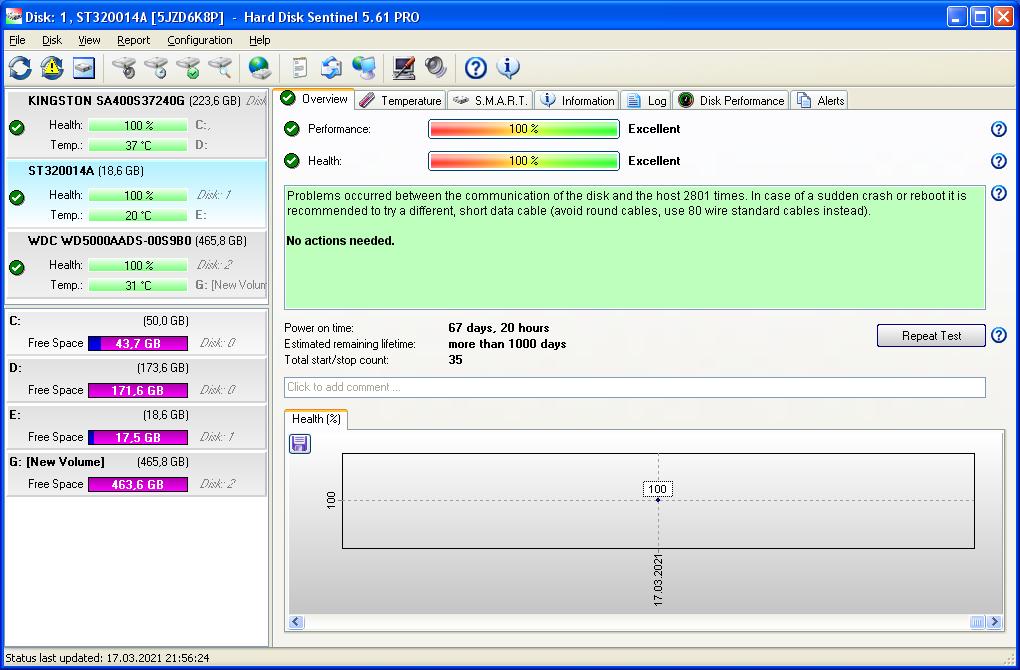The image size is (1020, 670).
Task: Click the Hard Disk Sentinel title bar icon
Action: pos(14,16)
